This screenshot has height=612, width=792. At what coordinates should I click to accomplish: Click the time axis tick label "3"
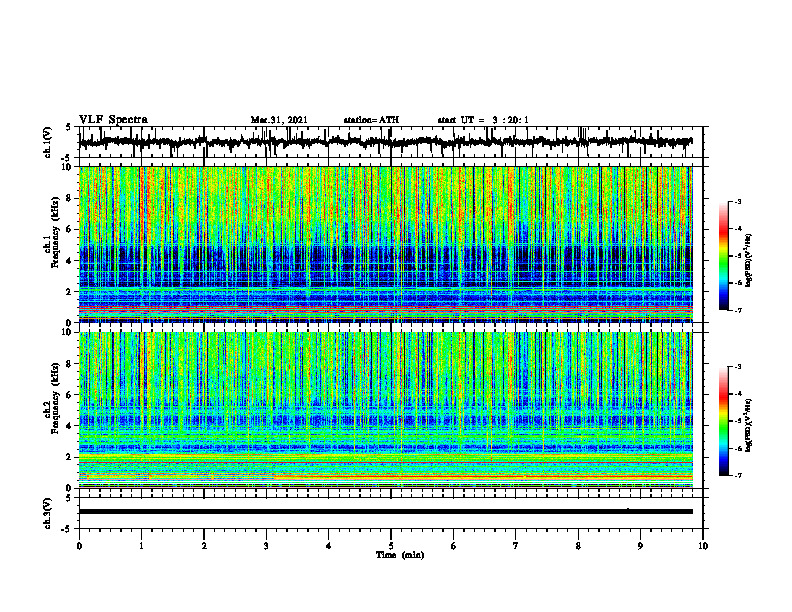[x=266, y=546]
